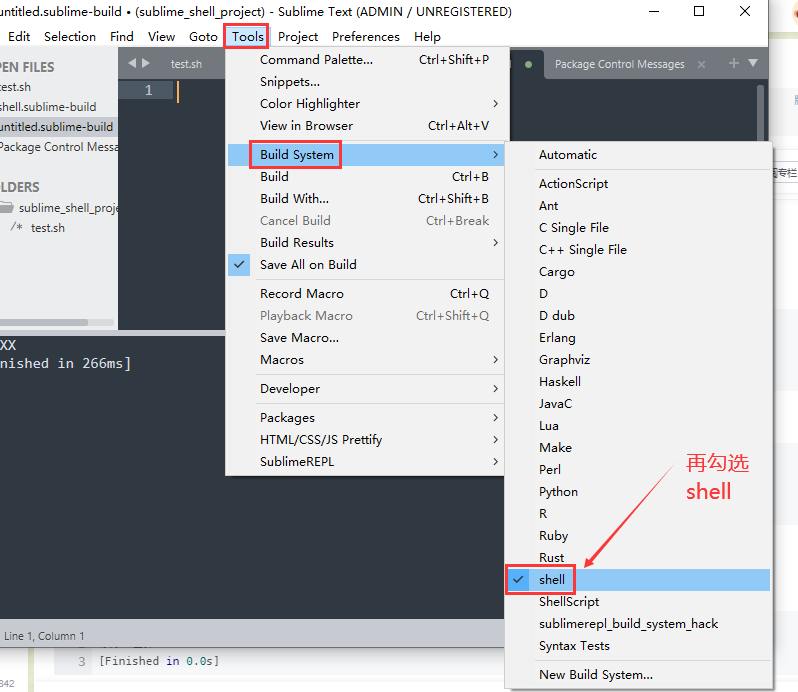The height and width of the screenshot is (692, 798).
Task: Click the new tab plus icon
Action: pyautogui.click(x=733, y=63)
